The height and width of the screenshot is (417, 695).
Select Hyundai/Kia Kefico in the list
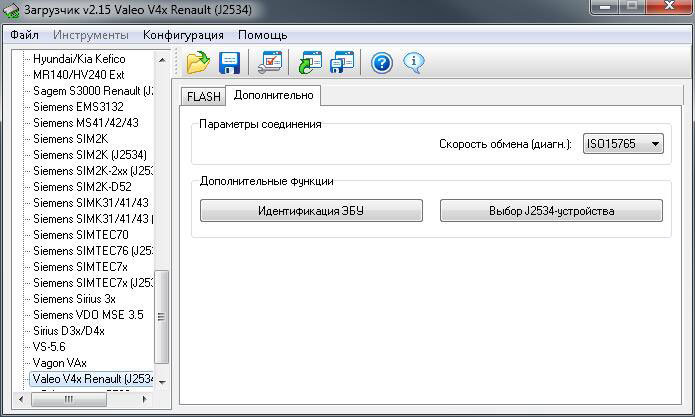(x=79, y=59)
